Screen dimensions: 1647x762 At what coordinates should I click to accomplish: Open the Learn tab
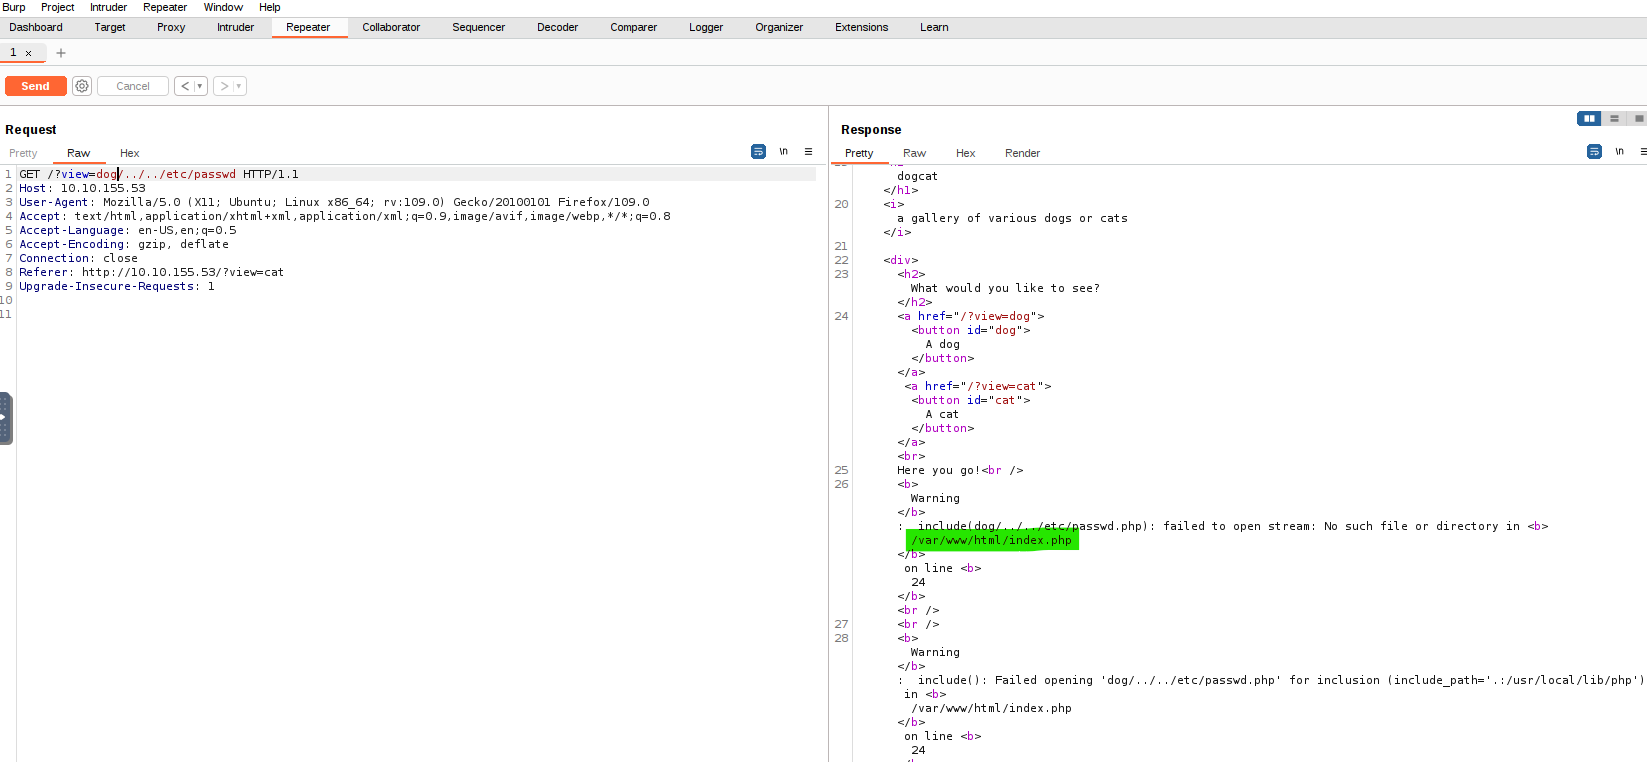pos(934,27)
